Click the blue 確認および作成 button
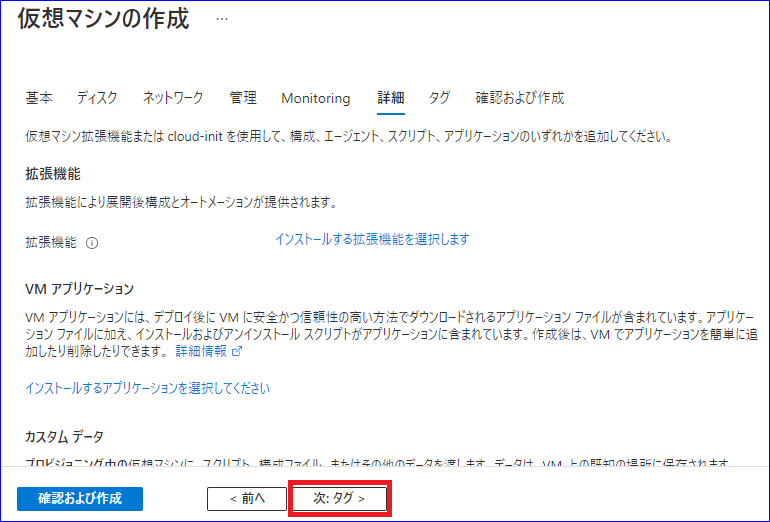Viewport: 770px width, 522px height. pyautogui.click(x=80, y=499)
